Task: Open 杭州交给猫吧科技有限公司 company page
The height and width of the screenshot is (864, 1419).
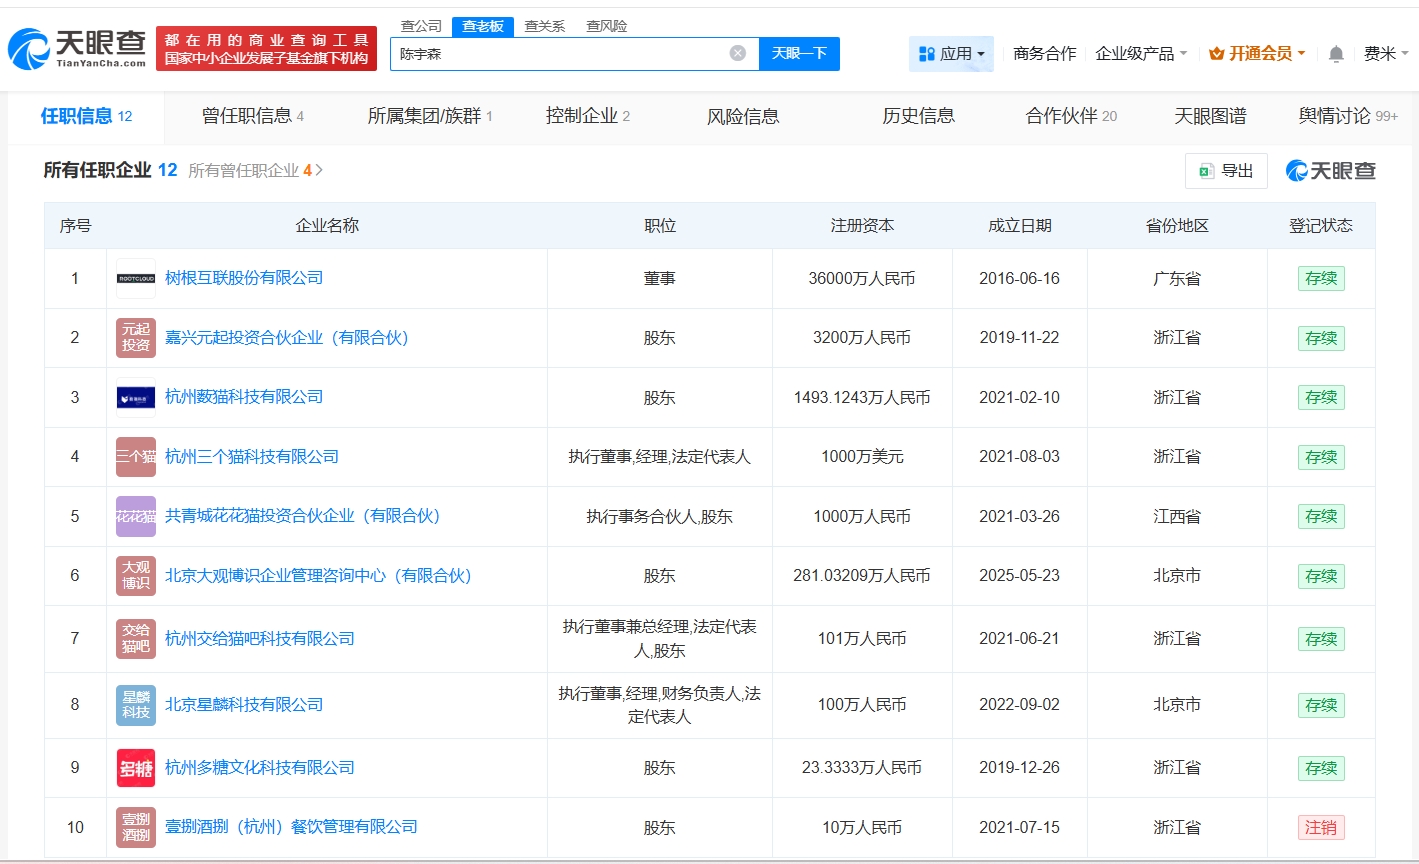Action: pos(260,639)
